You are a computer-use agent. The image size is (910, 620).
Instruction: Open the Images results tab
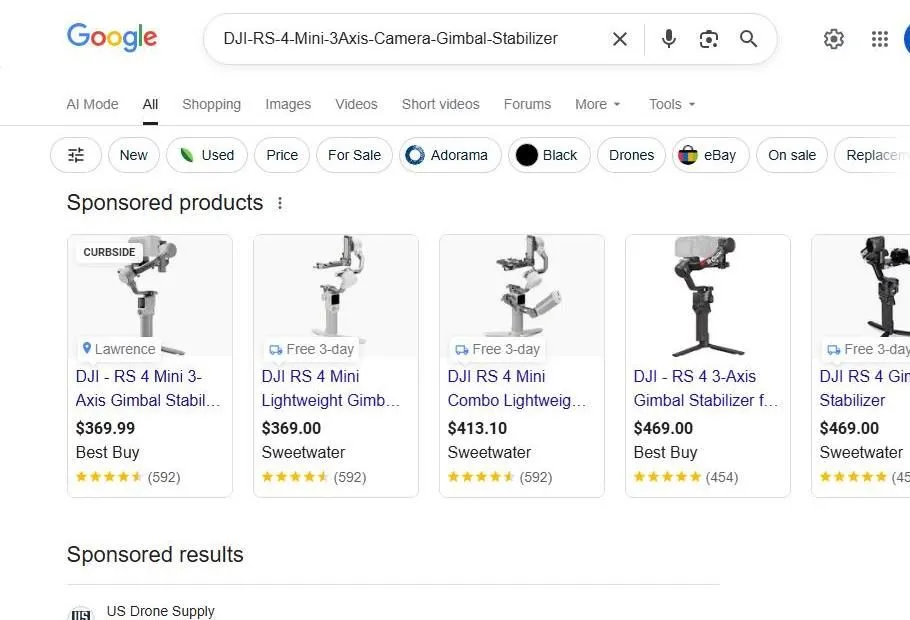coord(288,104)
